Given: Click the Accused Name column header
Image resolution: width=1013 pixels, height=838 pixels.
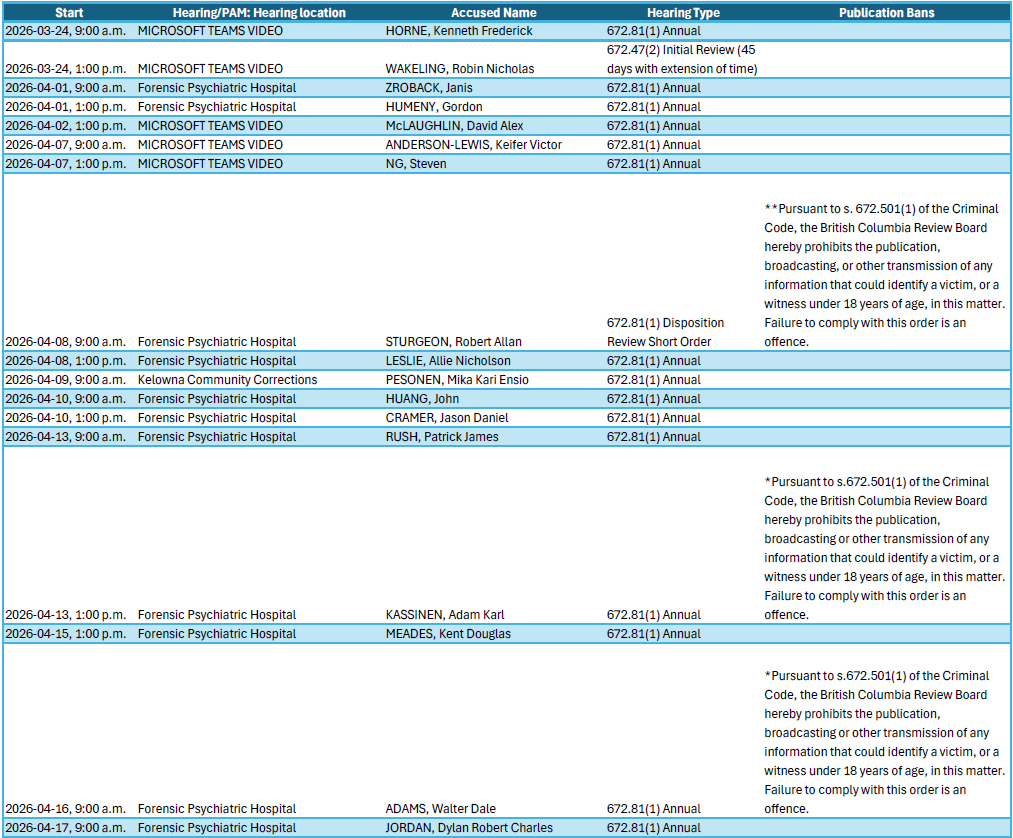Looking at the screenshot, I should pos(493,13).
